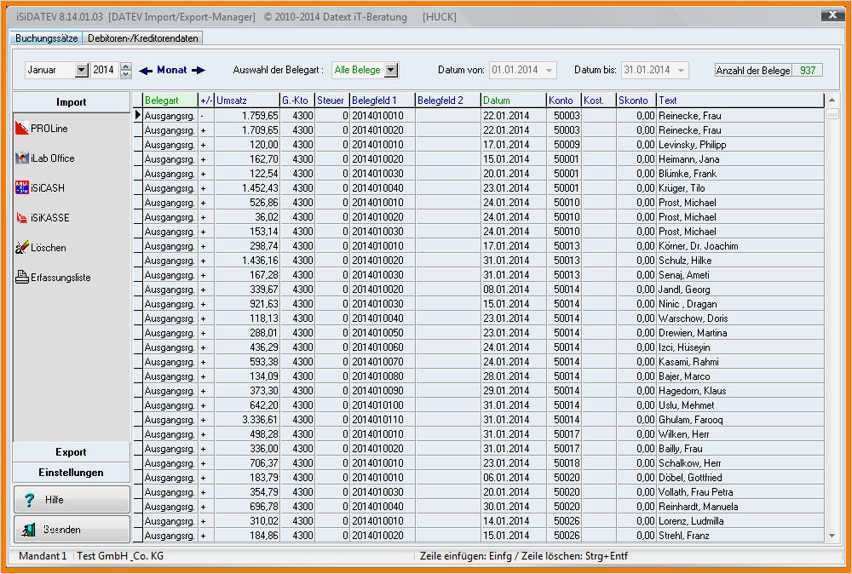
Task: Click the Hilfe button
Action: point(71,500)
